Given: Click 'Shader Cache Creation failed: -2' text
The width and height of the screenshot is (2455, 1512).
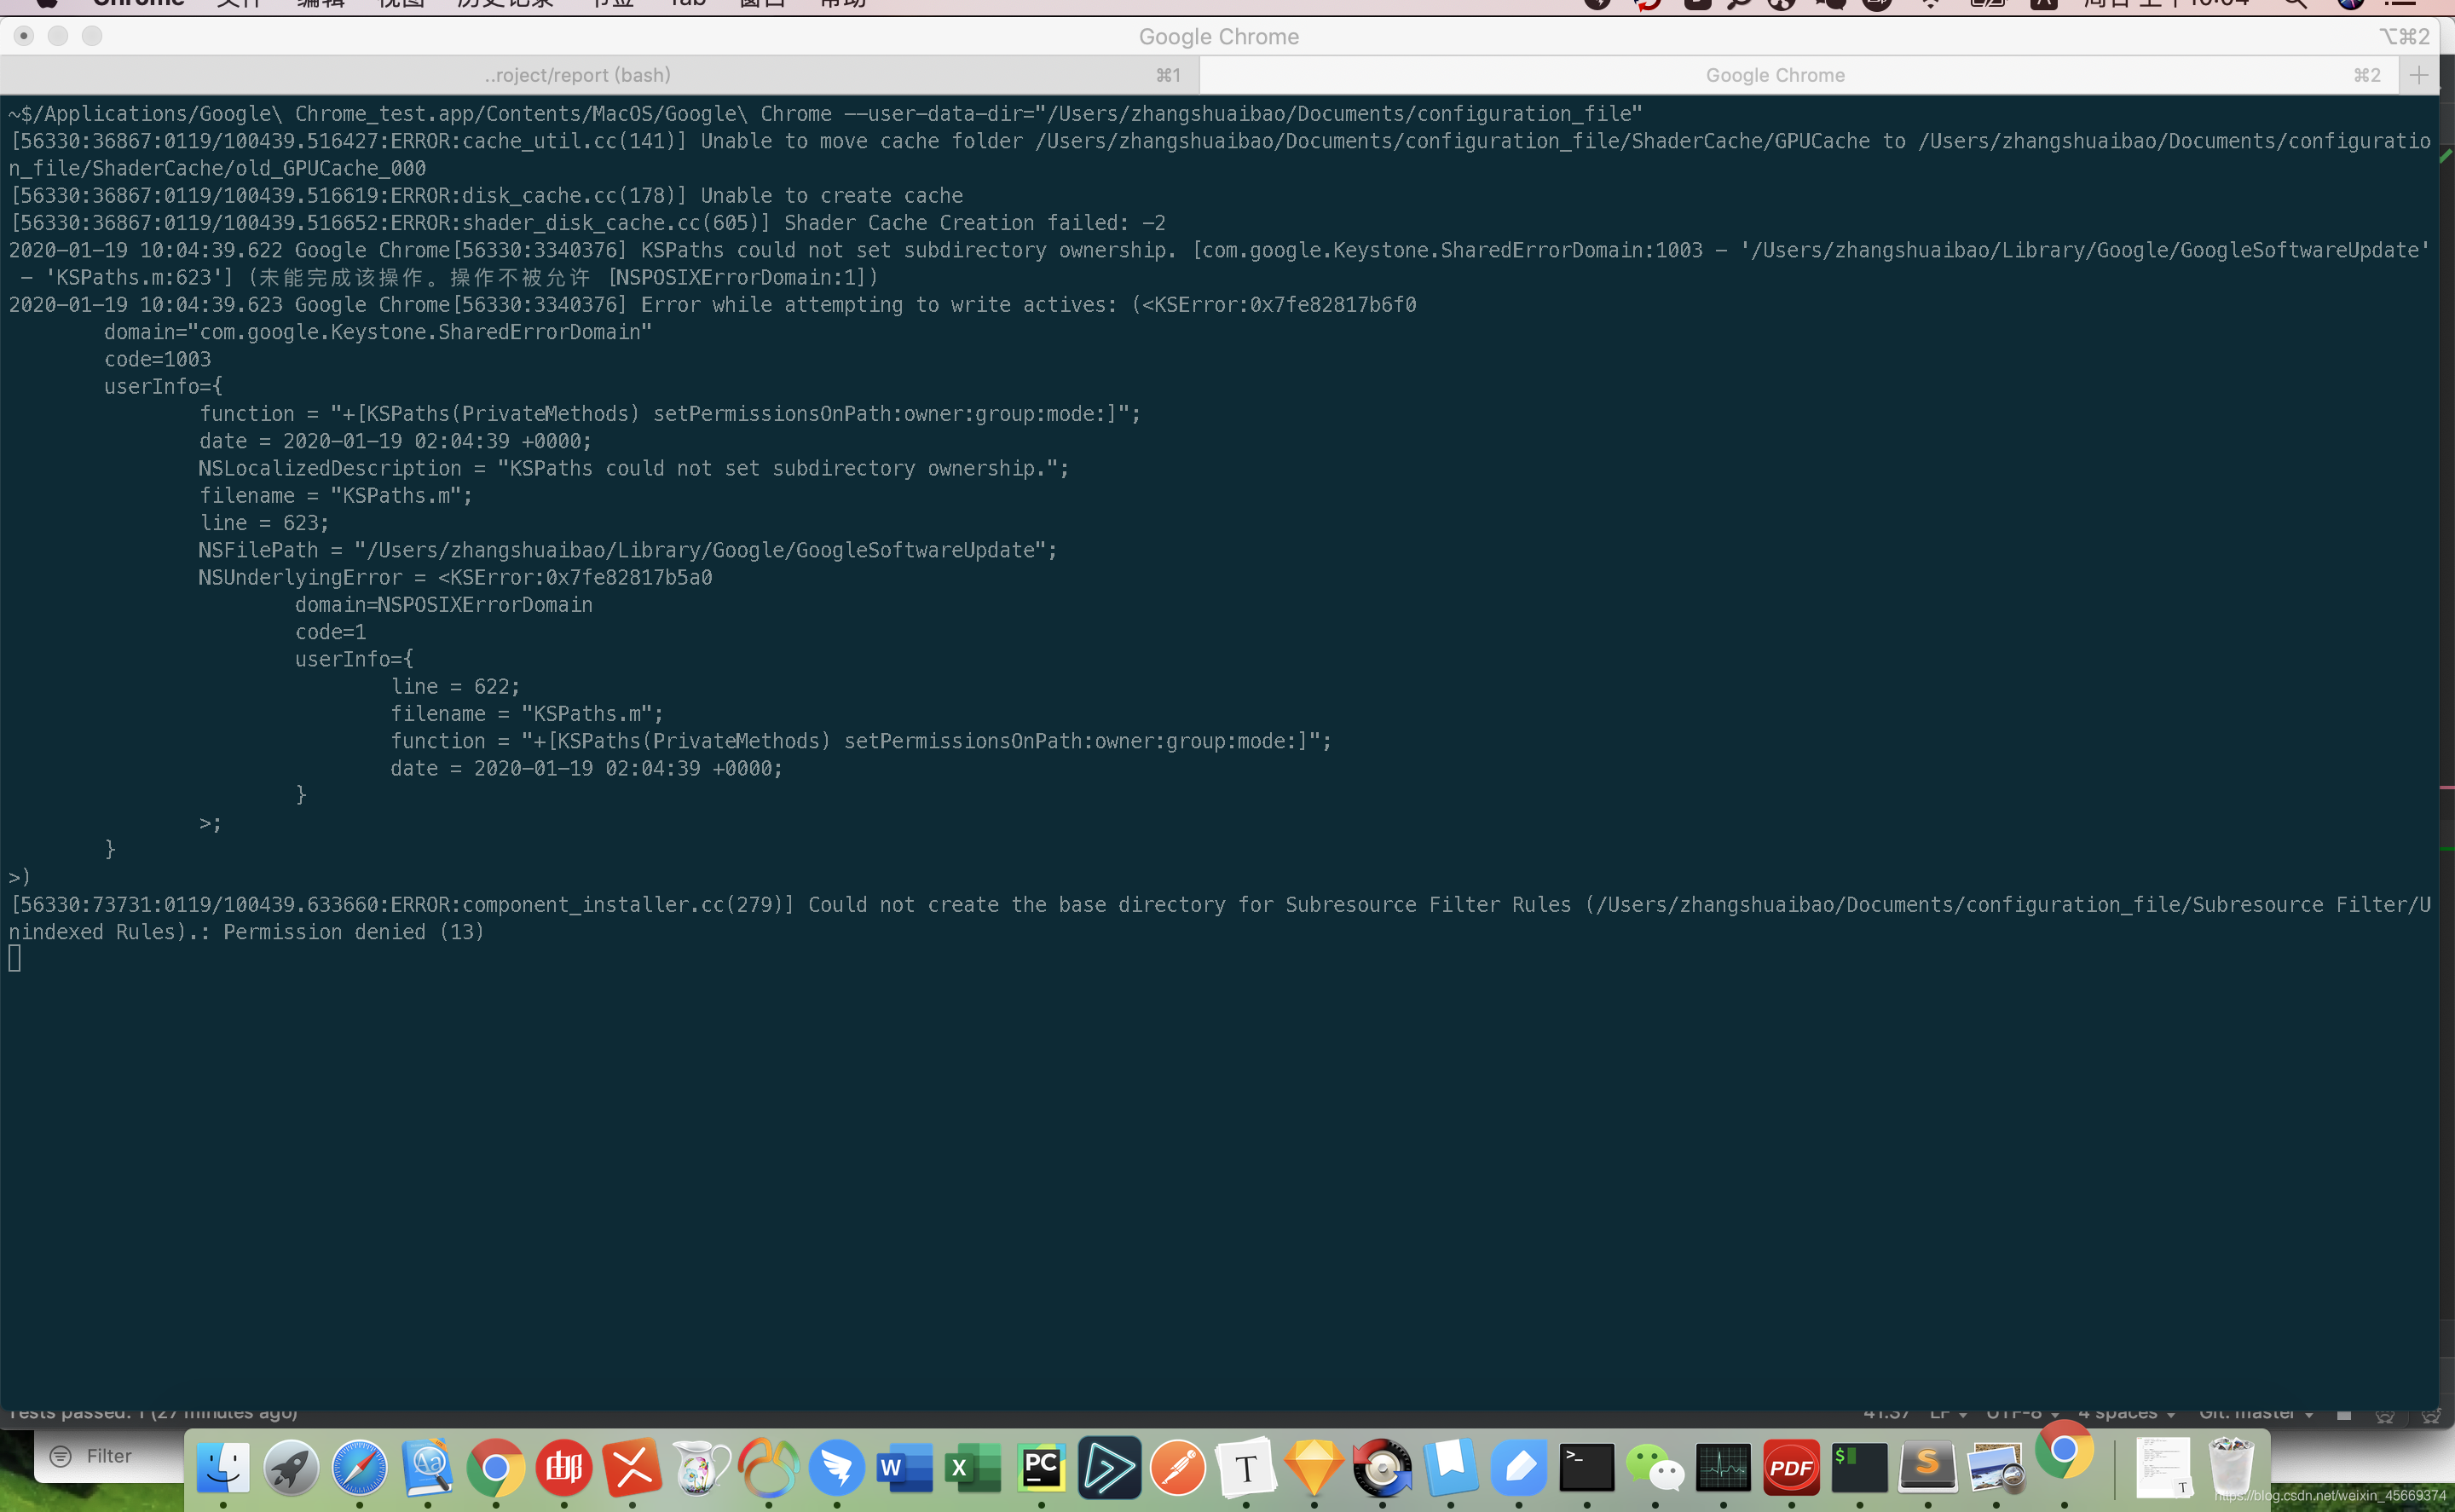Looking at the screenshot, I should coord(975,223).
